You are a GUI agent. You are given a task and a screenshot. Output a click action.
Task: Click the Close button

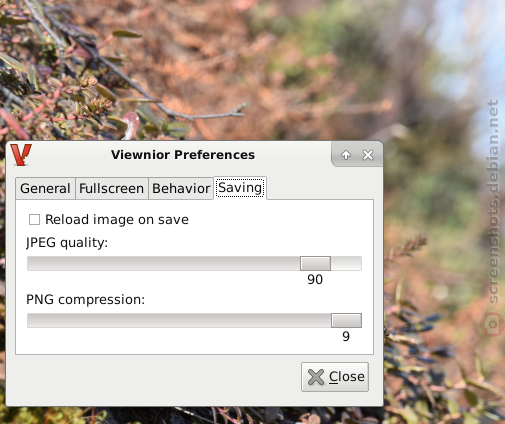pyautogui.click(x=335, y=377)
